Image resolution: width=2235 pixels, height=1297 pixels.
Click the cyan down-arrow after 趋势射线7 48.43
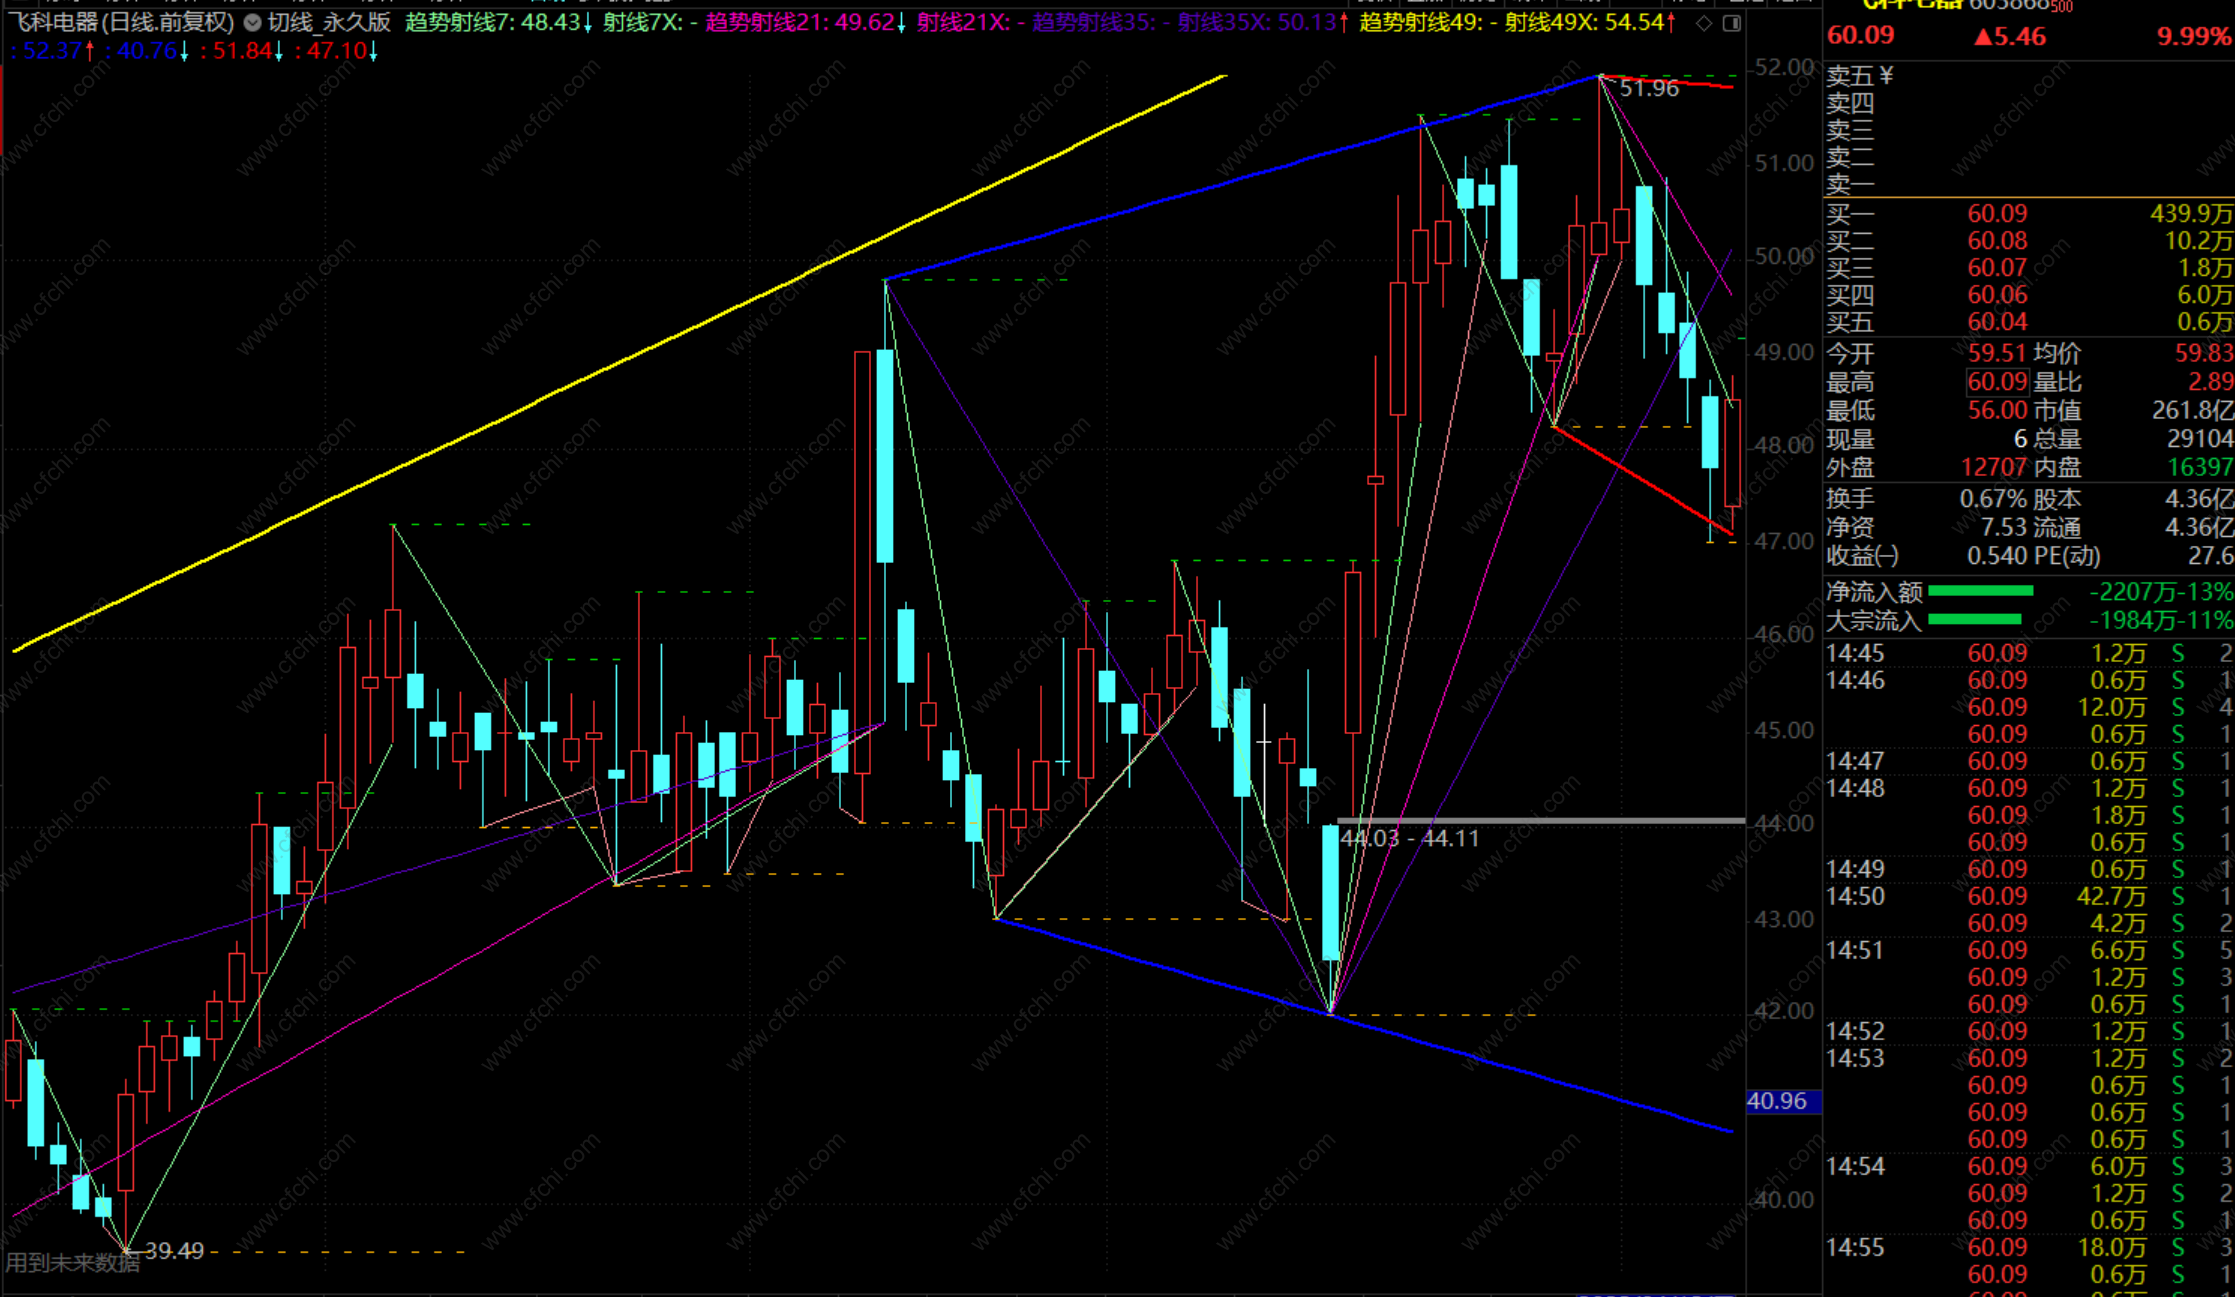587,22
